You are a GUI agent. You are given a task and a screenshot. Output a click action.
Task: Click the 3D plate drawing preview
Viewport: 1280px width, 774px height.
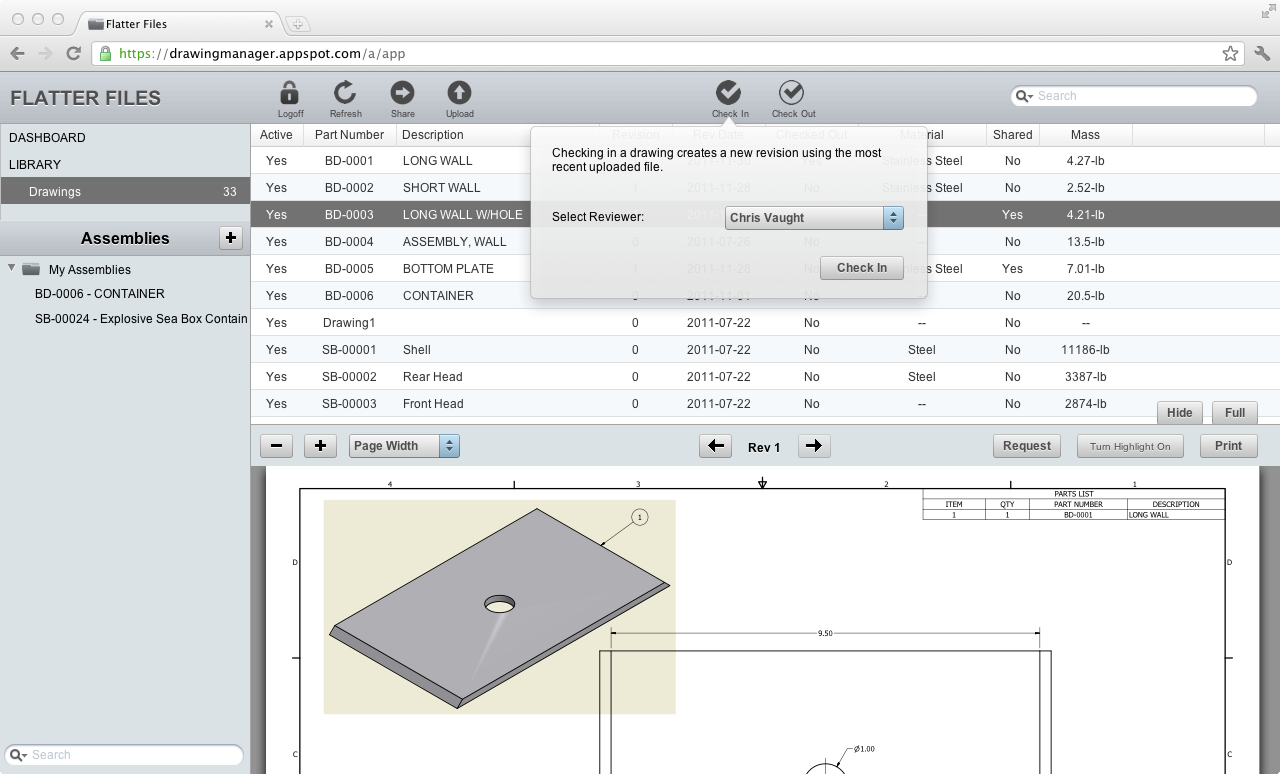point(499,607)
